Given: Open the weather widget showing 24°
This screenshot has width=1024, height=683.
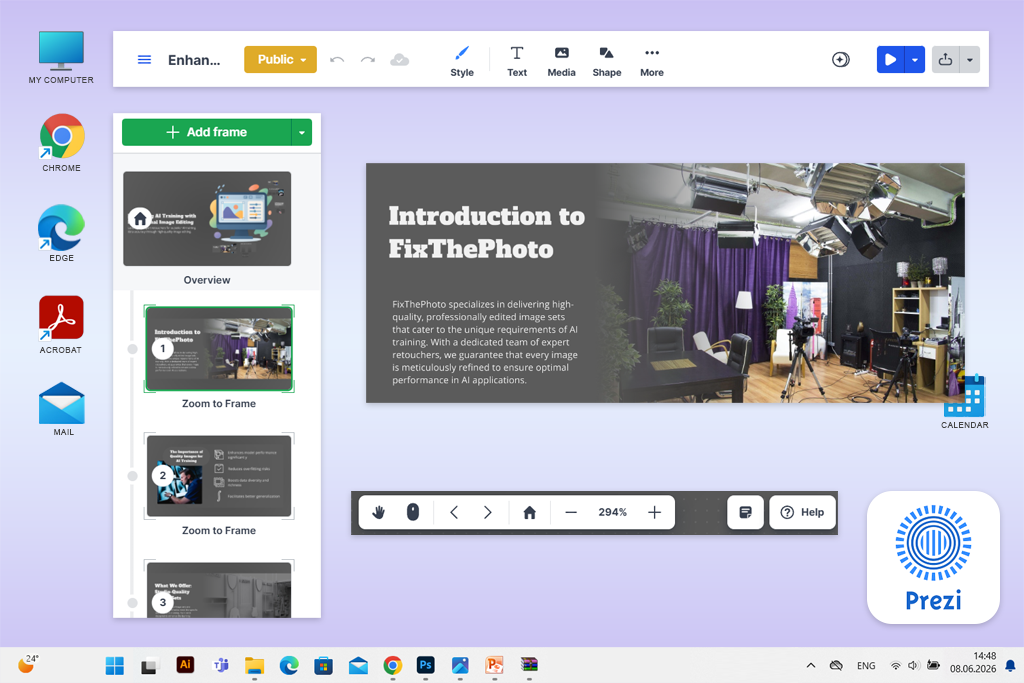Looking at the screenshot, I should [x=28, y=663].
